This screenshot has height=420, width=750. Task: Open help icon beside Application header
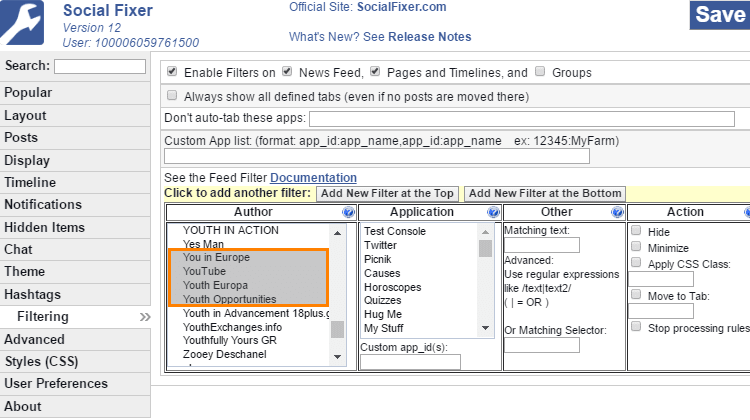click(x=493, y=212)
